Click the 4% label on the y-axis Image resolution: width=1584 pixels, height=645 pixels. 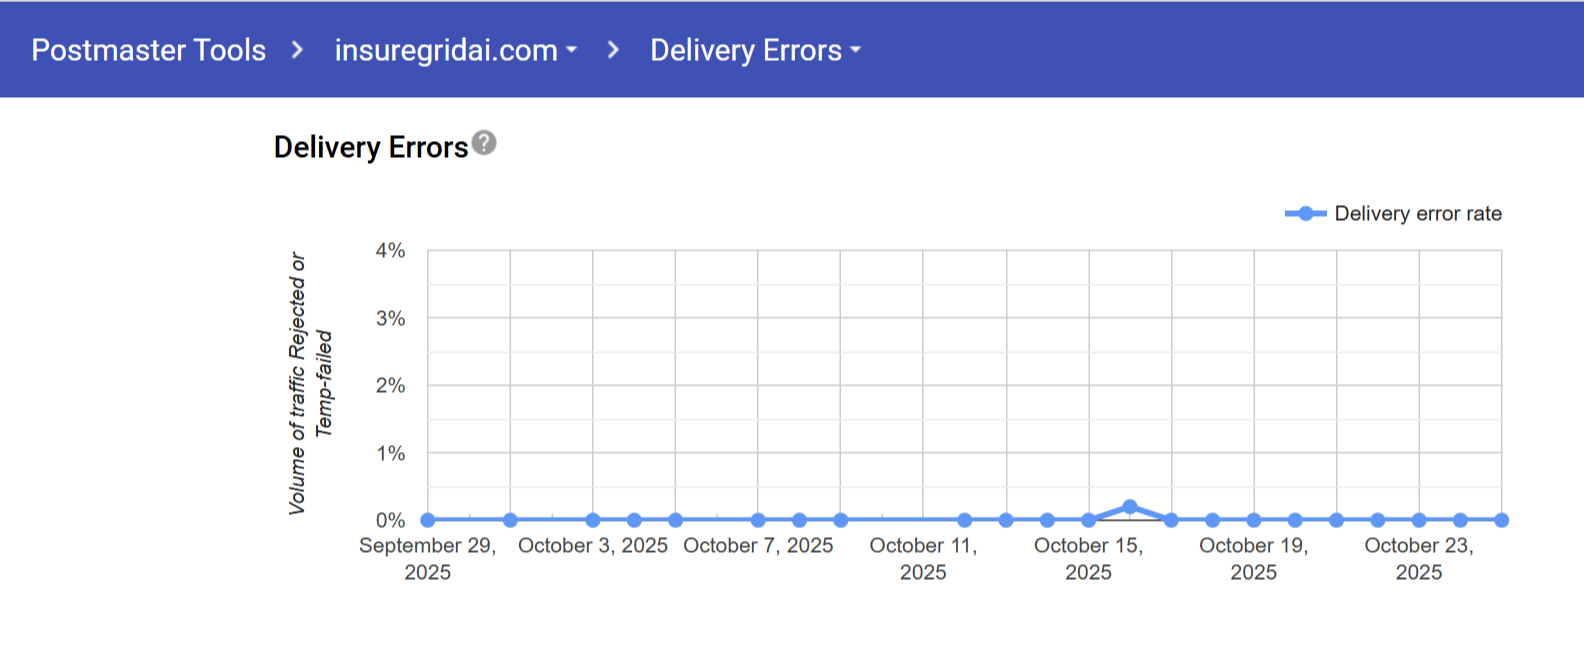(390, 251)
